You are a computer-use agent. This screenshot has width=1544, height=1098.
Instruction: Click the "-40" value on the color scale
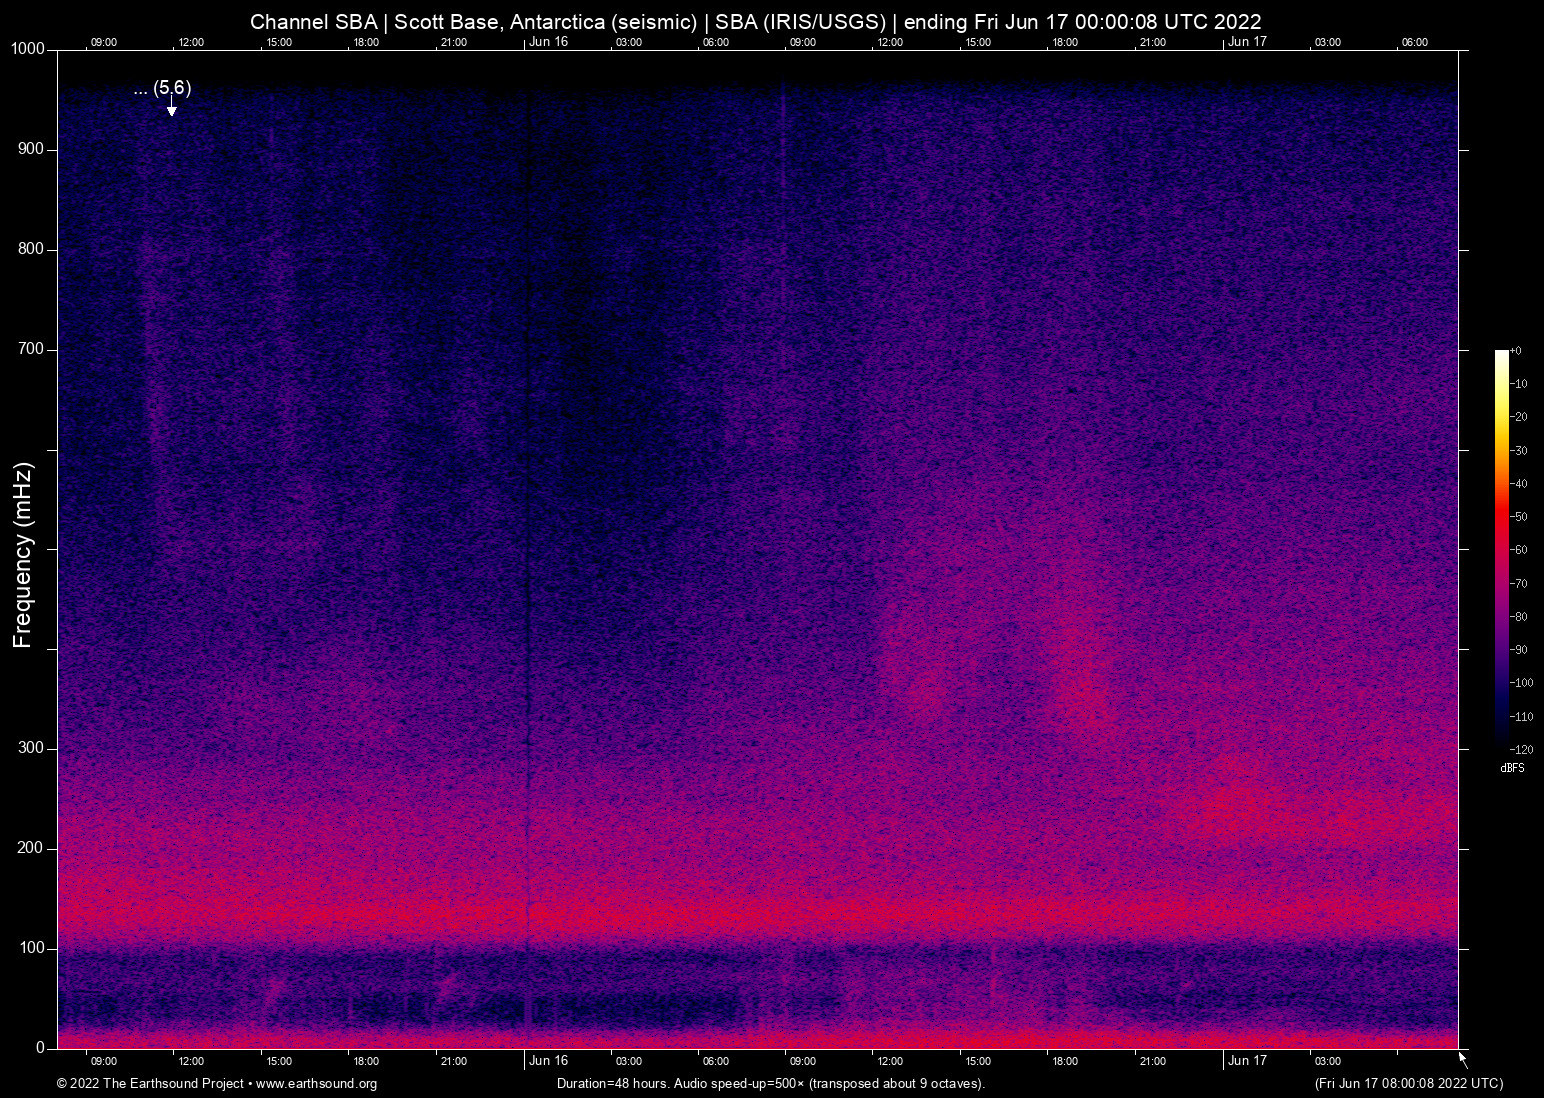coord(1518,484)
